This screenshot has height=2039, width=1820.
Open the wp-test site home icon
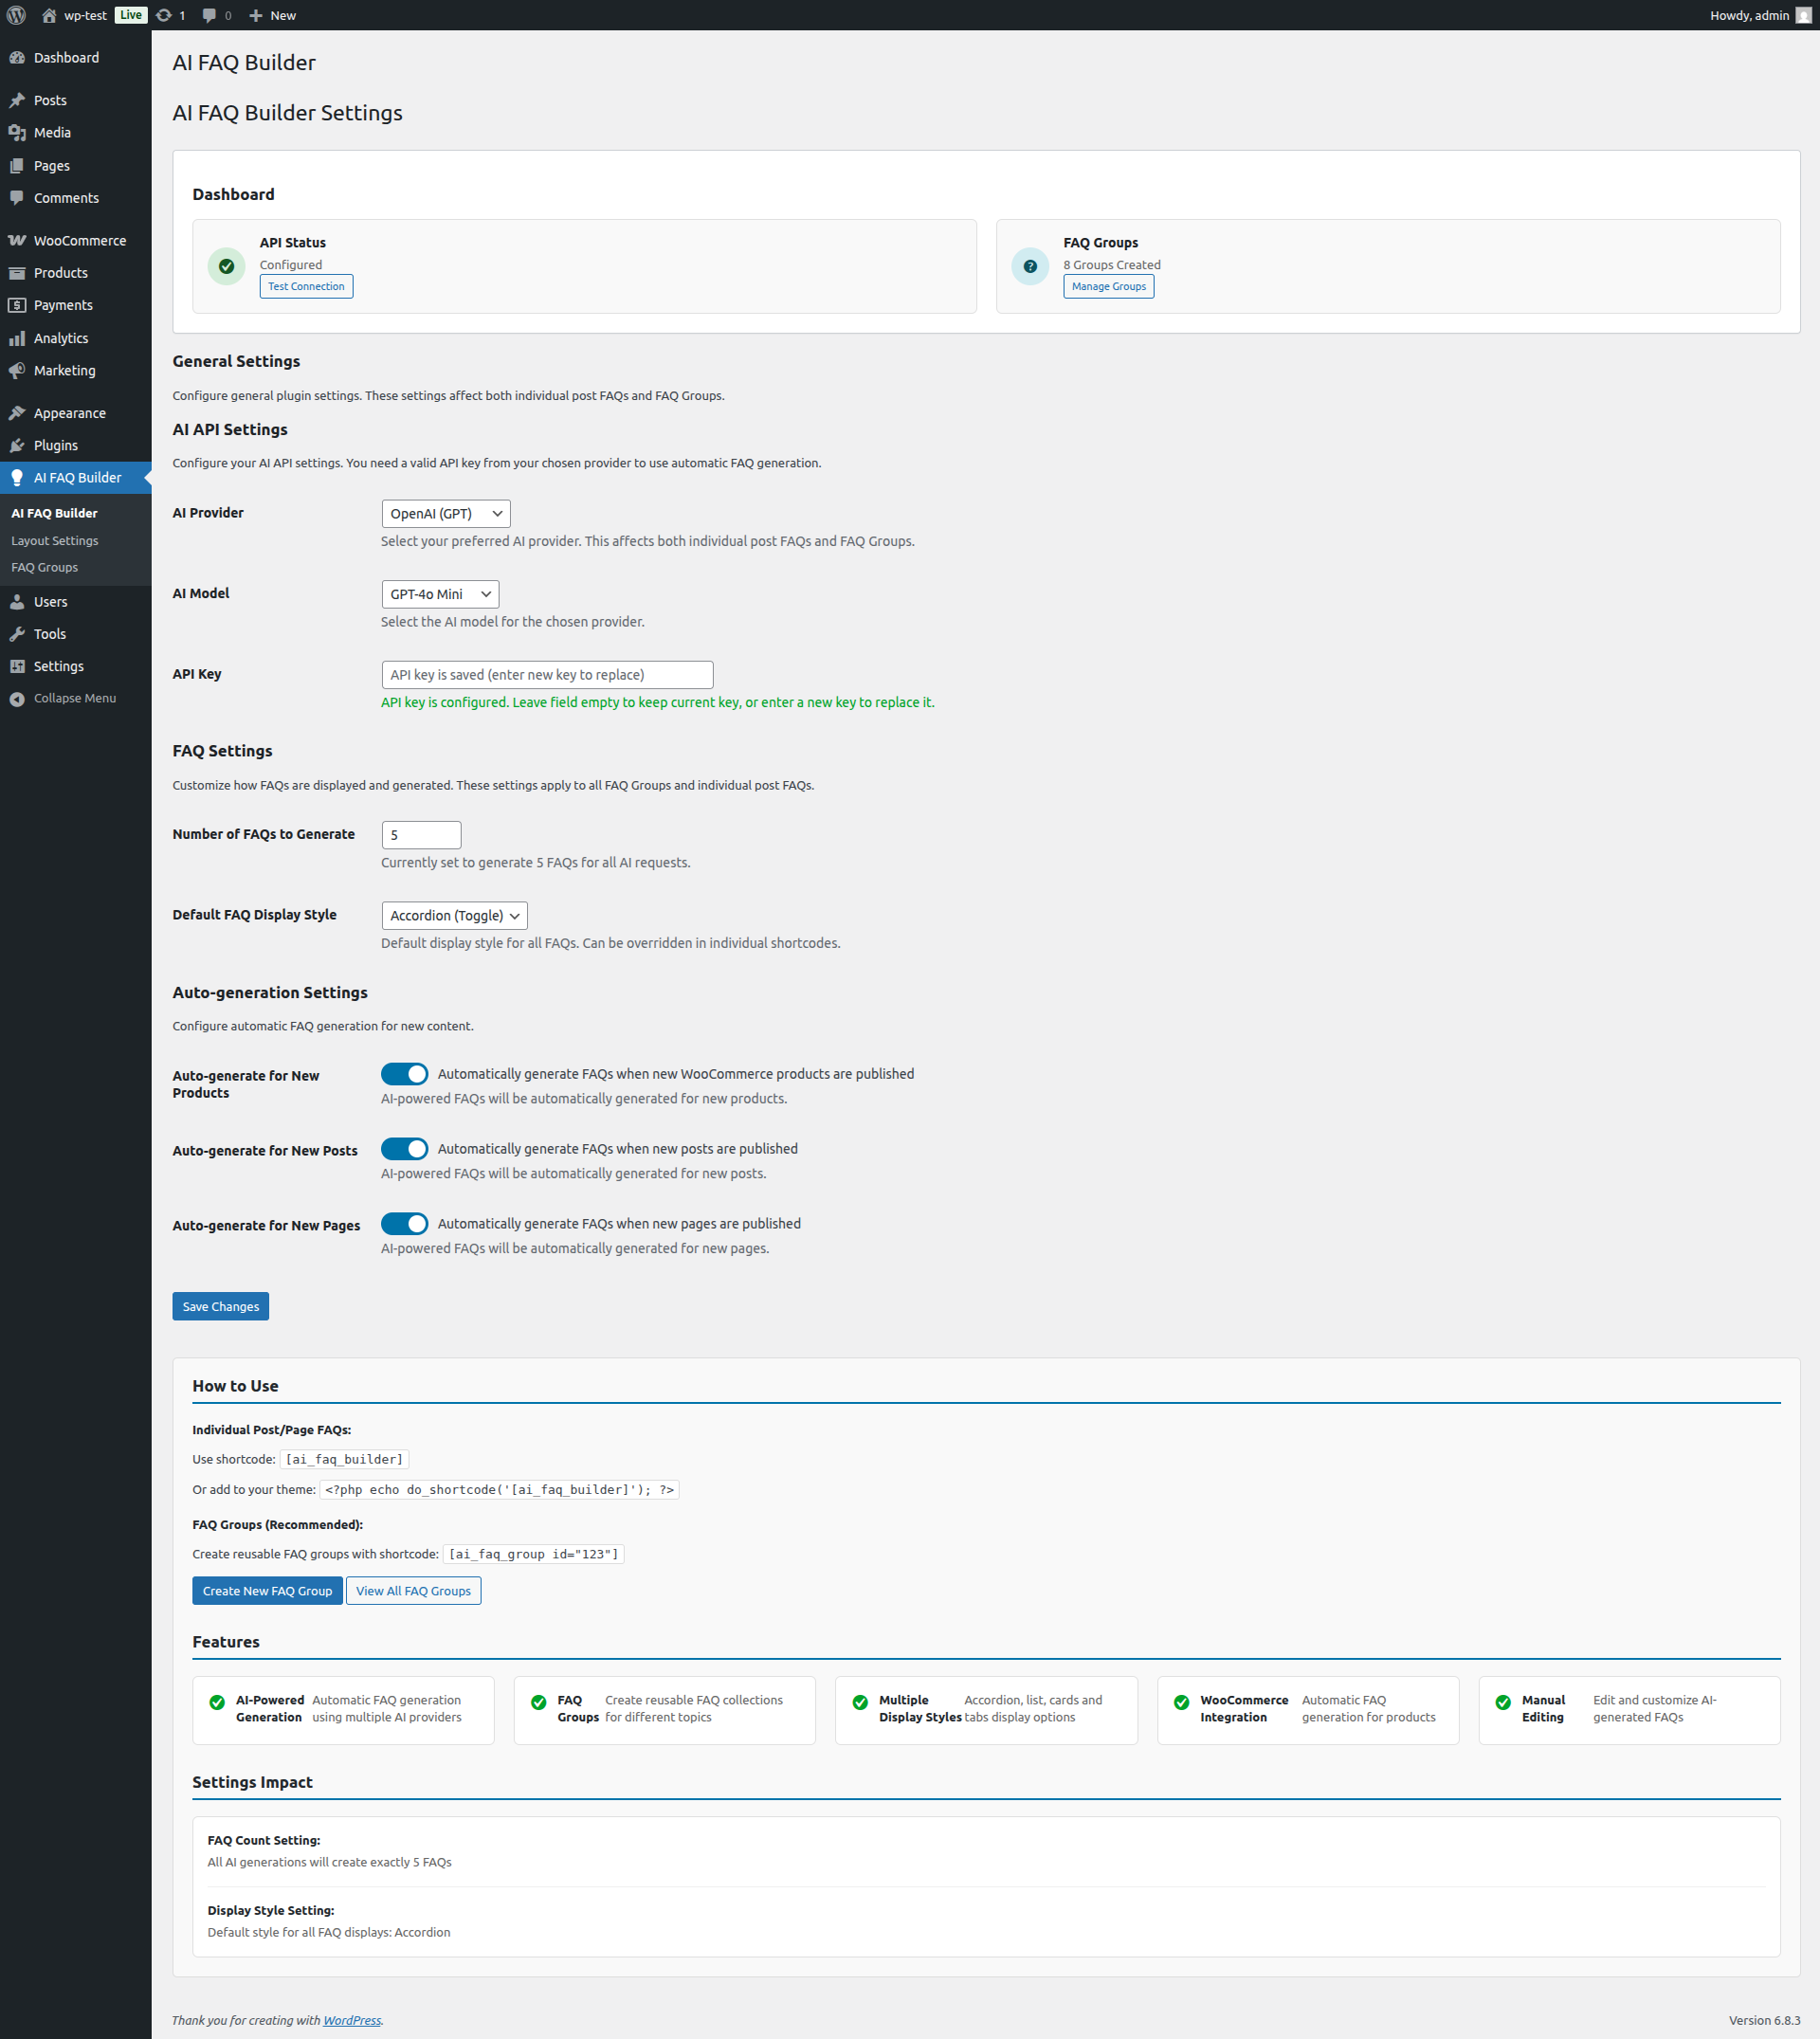(49, 15)
